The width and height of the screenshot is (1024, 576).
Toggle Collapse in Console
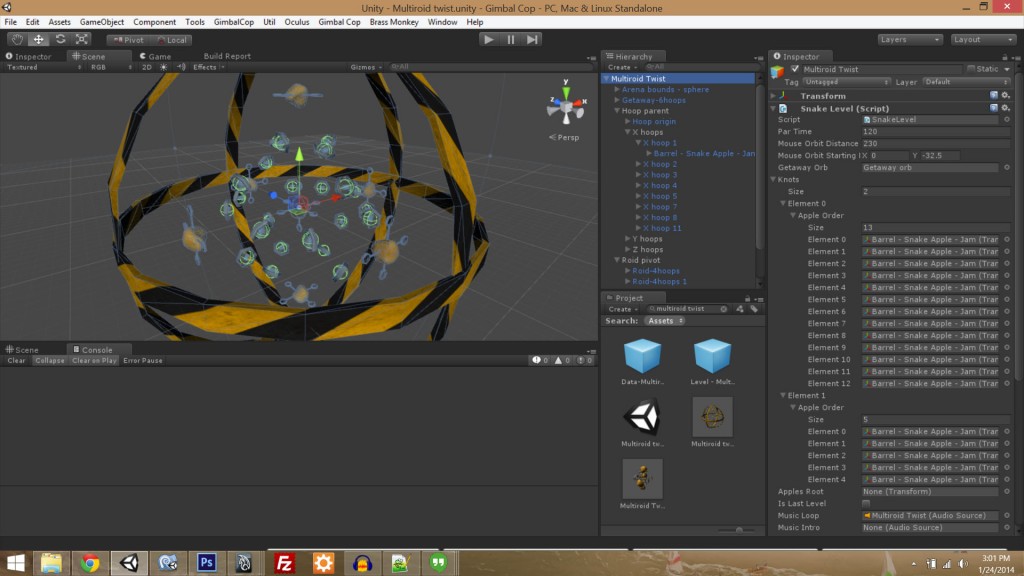click(50, 360)
